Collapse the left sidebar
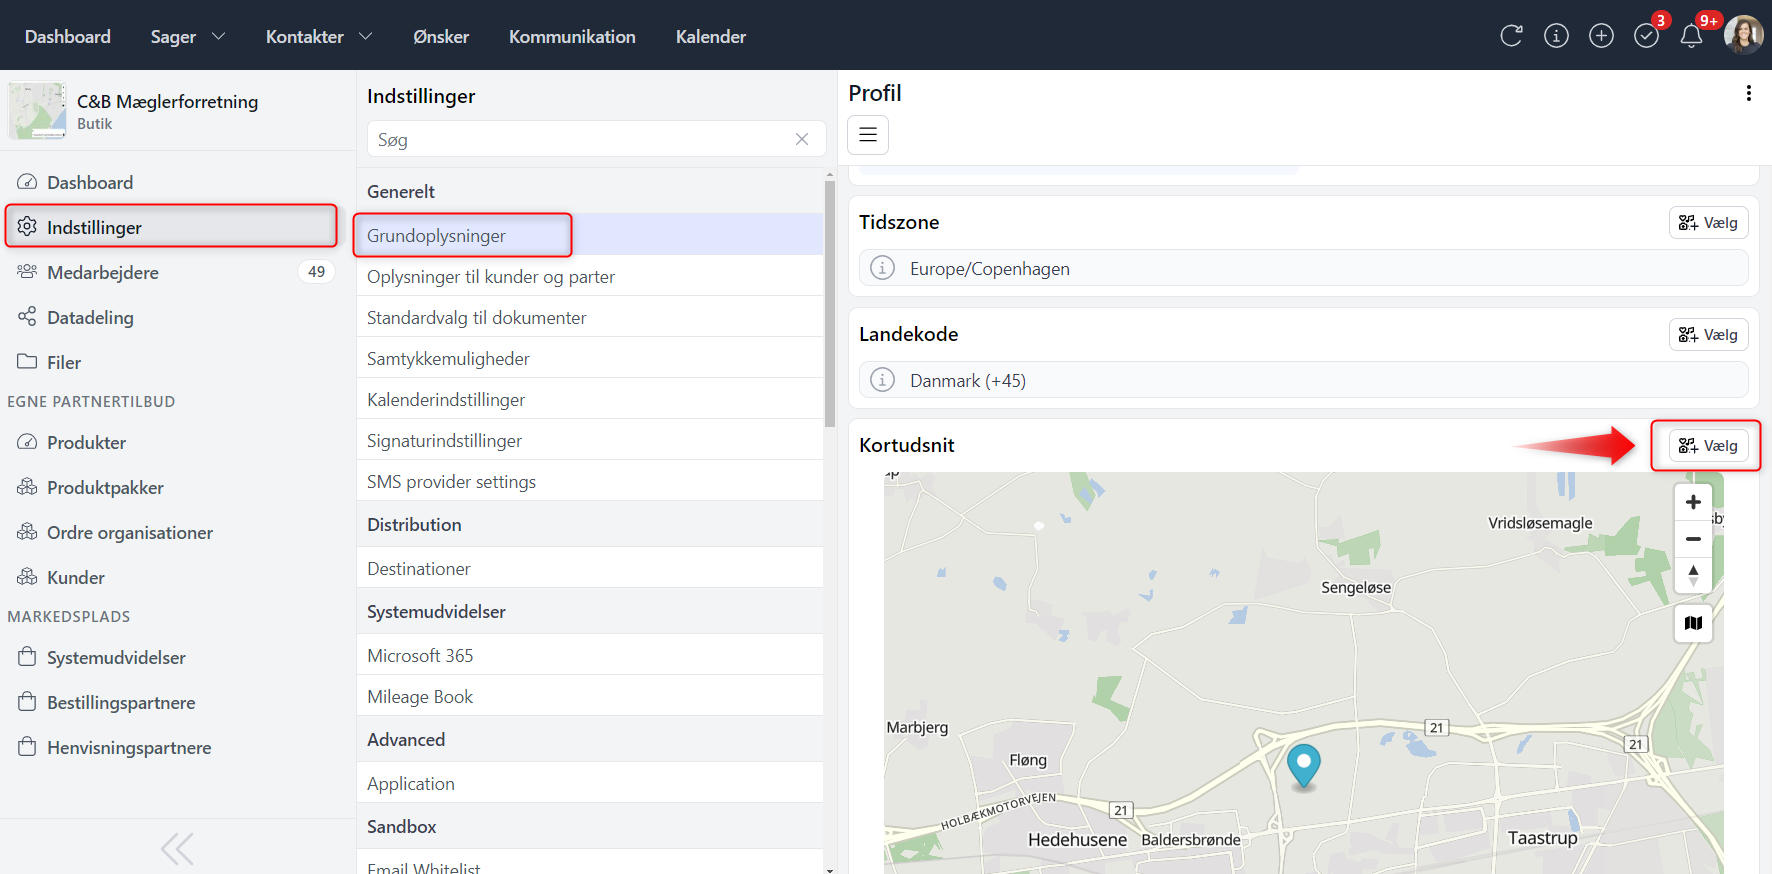Image resolution: width=1772 pixels, height=874 pixels. (177, 849)
